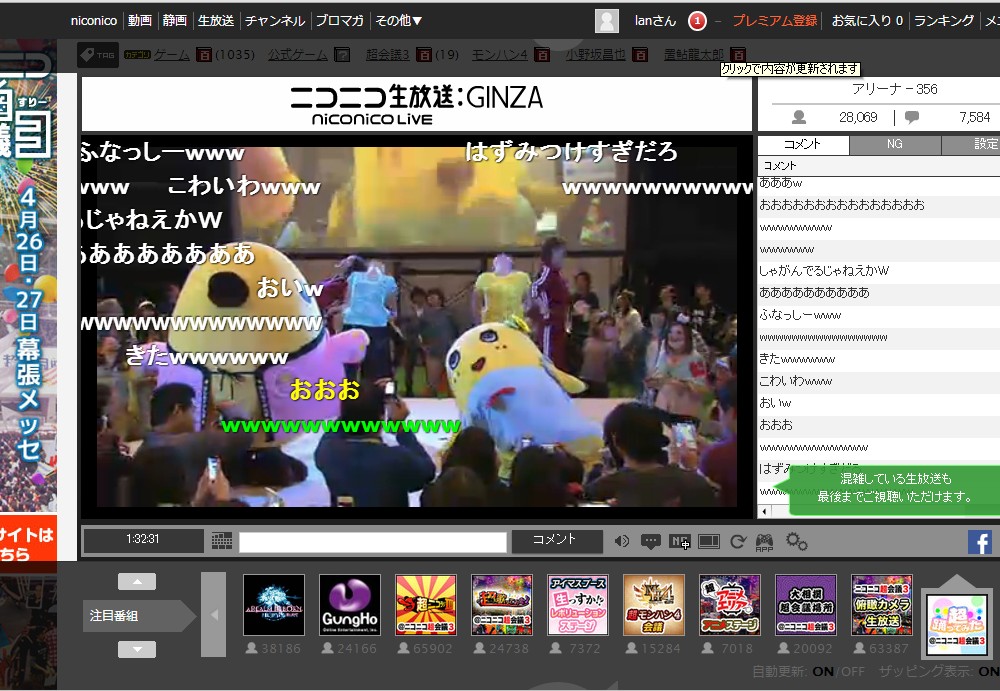
Task: Open ブロマガ in top navigation
Action: point(340,20)
